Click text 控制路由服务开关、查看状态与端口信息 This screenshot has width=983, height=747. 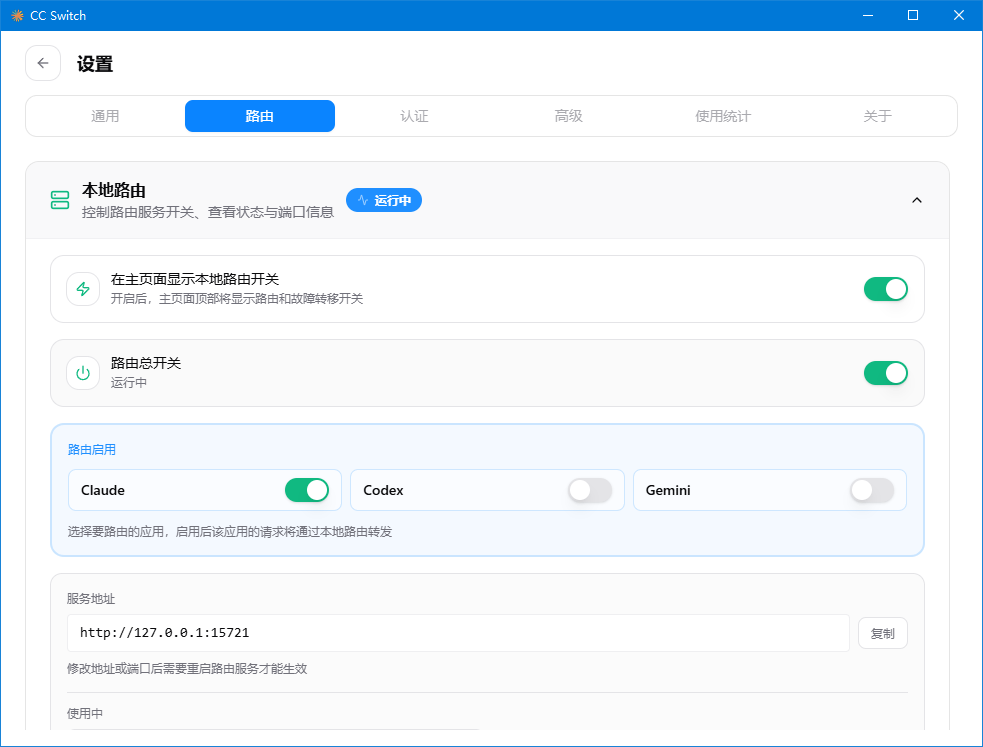click(x=208, y=212)
